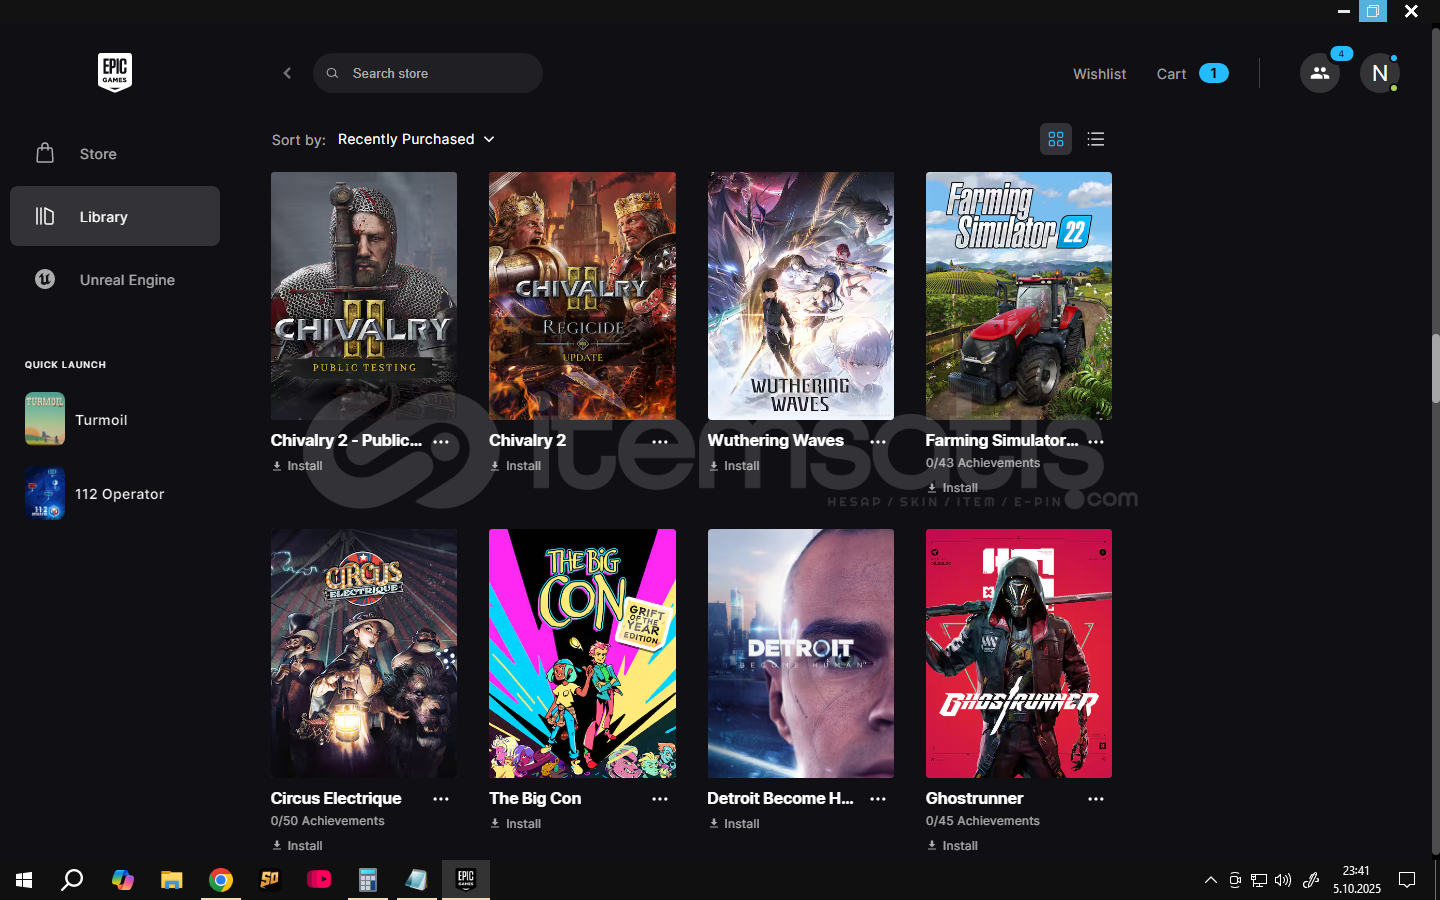Viewport: 1440px width, 900px height.
Task: Open the Store page from sidebar
Action: pos(115,154)
